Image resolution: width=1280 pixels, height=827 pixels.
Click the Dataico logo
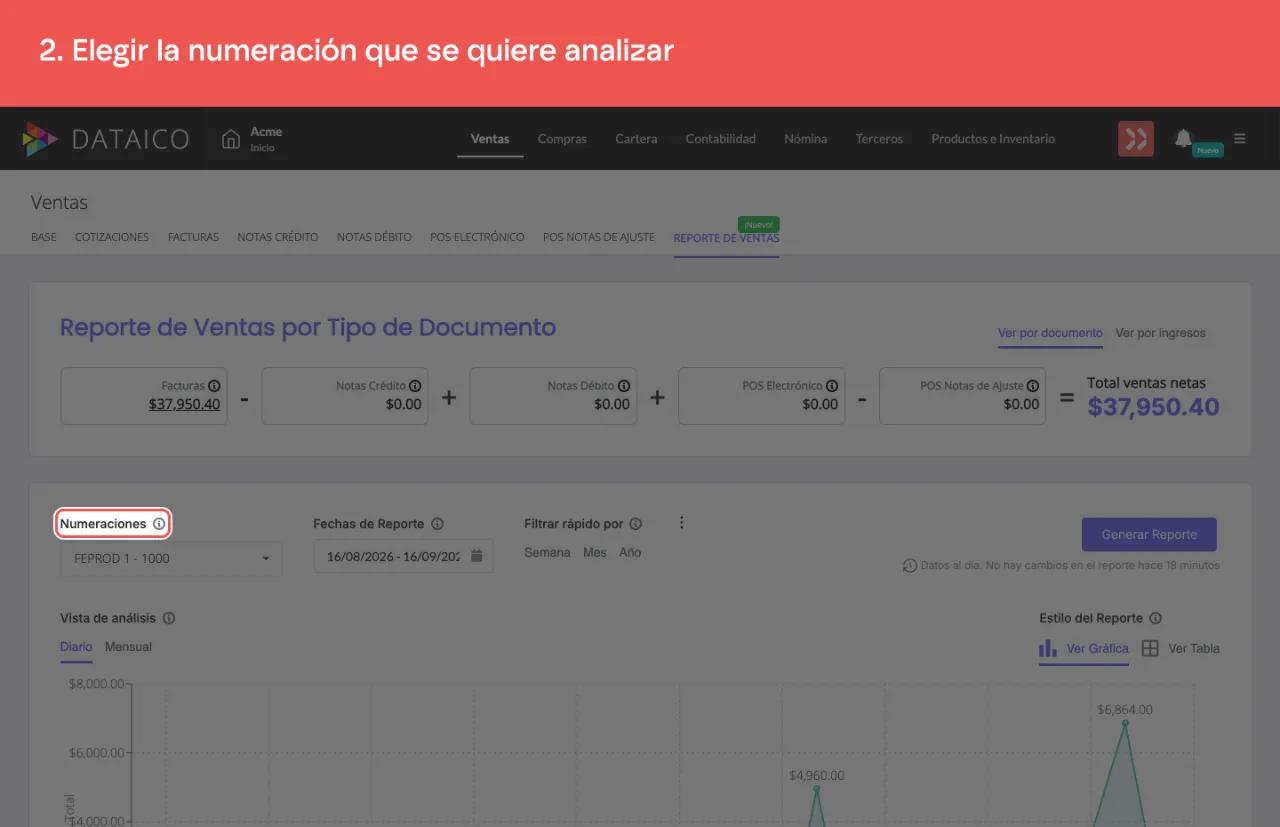click(x=106, y=139)
